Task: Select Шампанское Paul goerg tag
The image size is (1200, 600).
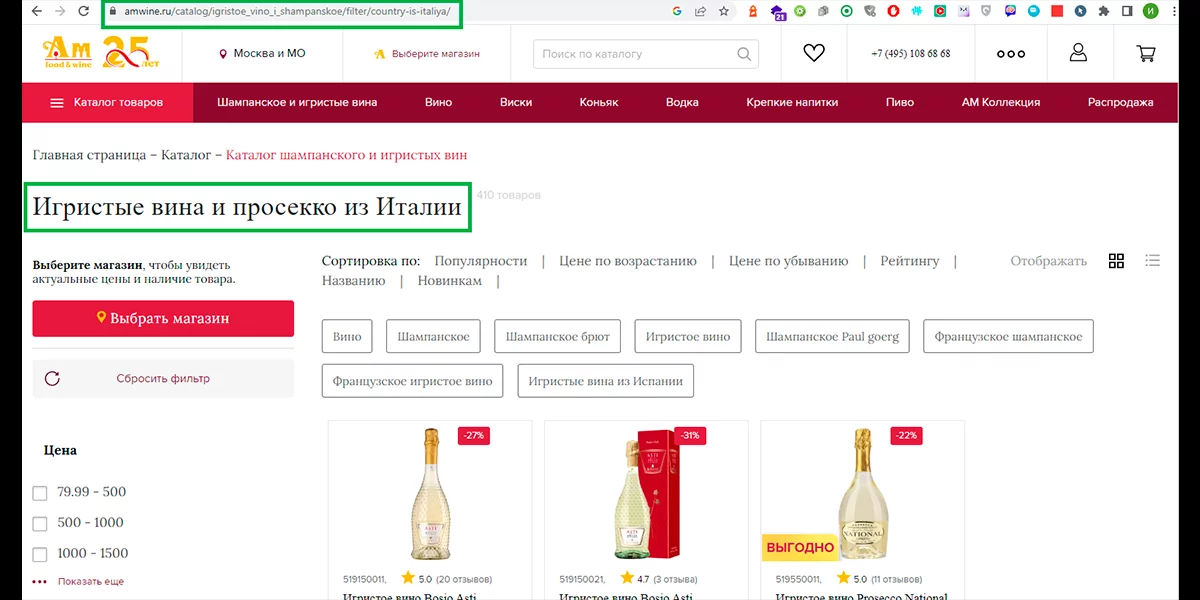Action: tap(832, 337)
